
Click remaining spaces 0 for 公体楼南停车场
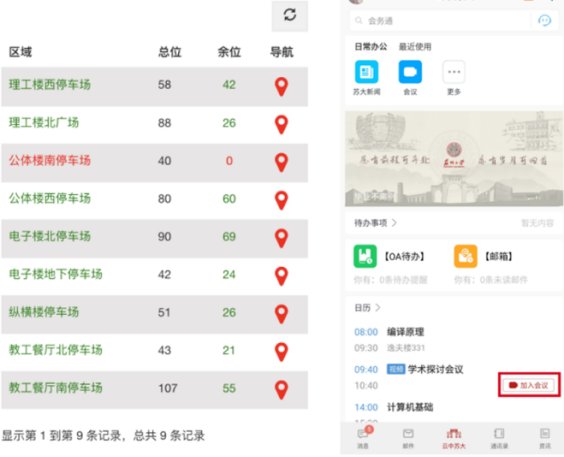pyautogui.click(x=229, y=161)
